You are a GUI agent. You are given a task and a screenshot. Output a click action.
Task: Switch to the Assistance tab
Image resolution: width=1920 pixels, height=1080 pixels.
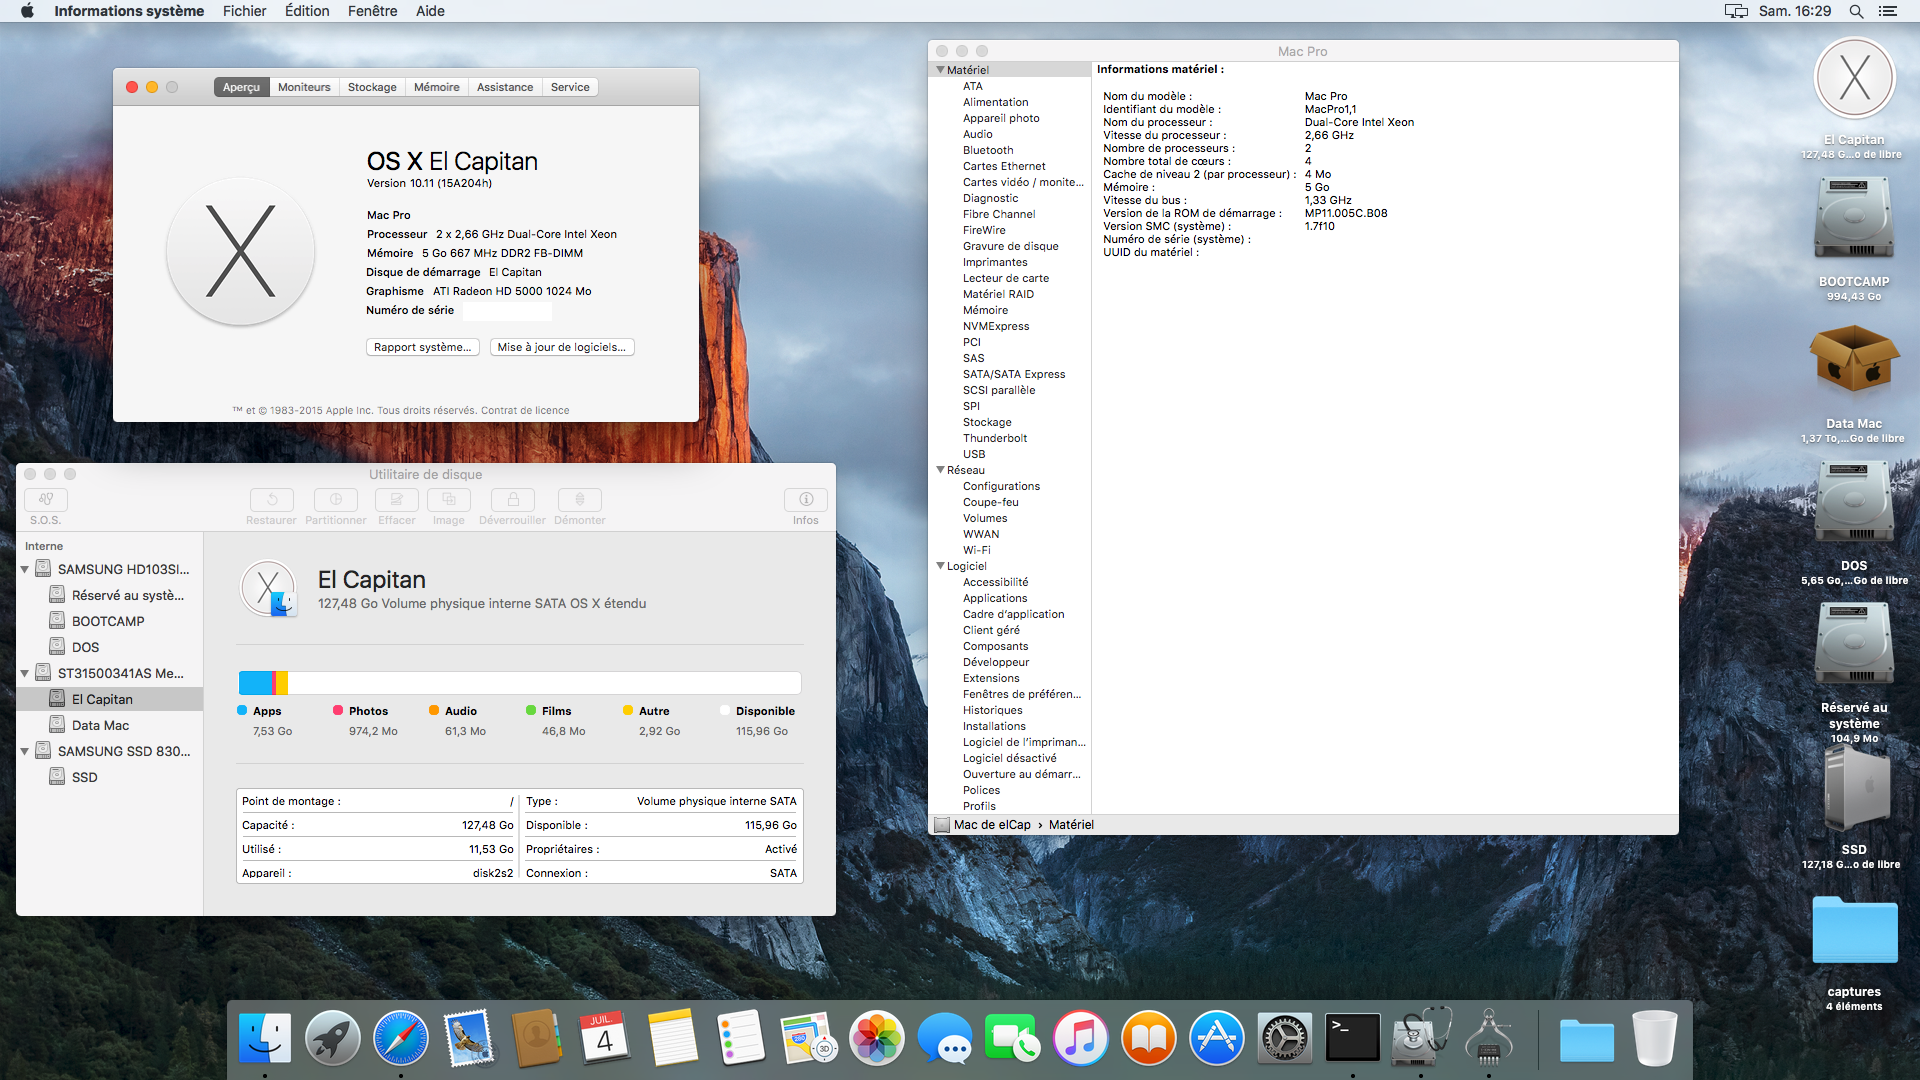tap(505, 87)
